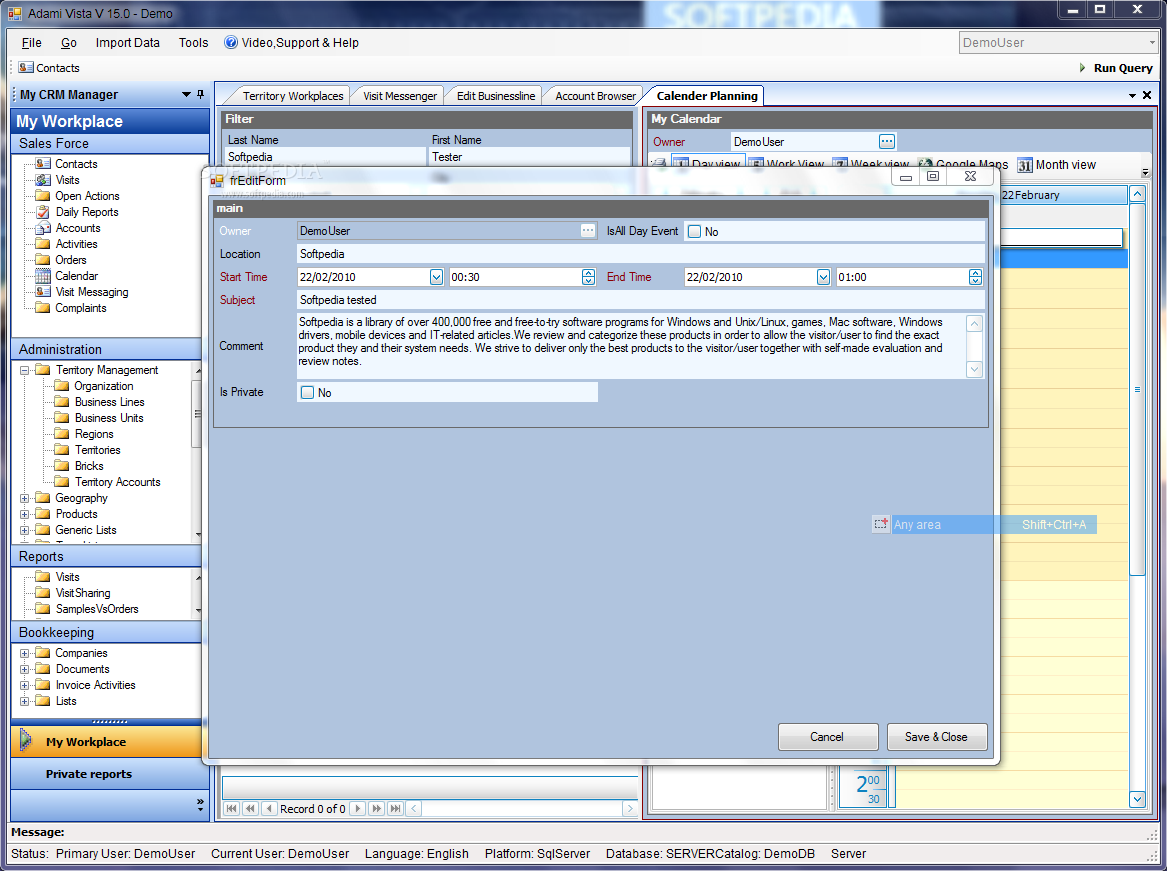
Task: Open the My CRM Manager dropdown arrow
Action: click(x=186, y=95)
